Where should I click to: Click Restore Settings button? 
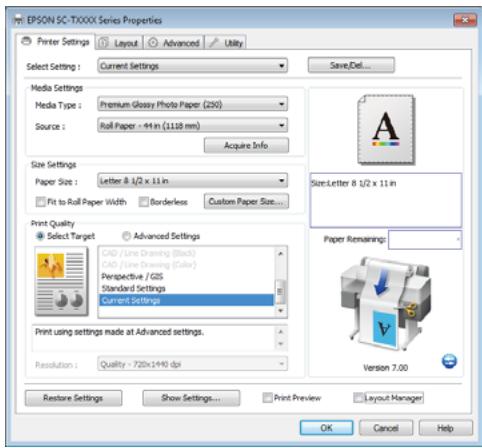click(73, 398)
